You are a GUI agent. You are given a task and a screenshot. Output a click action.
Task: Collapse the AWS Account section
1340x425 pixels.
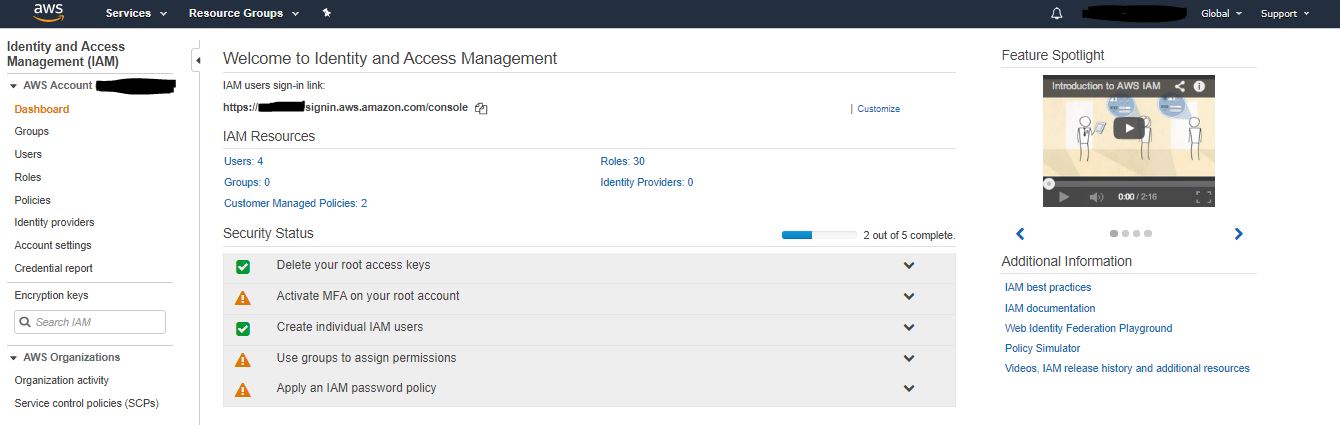13,86
